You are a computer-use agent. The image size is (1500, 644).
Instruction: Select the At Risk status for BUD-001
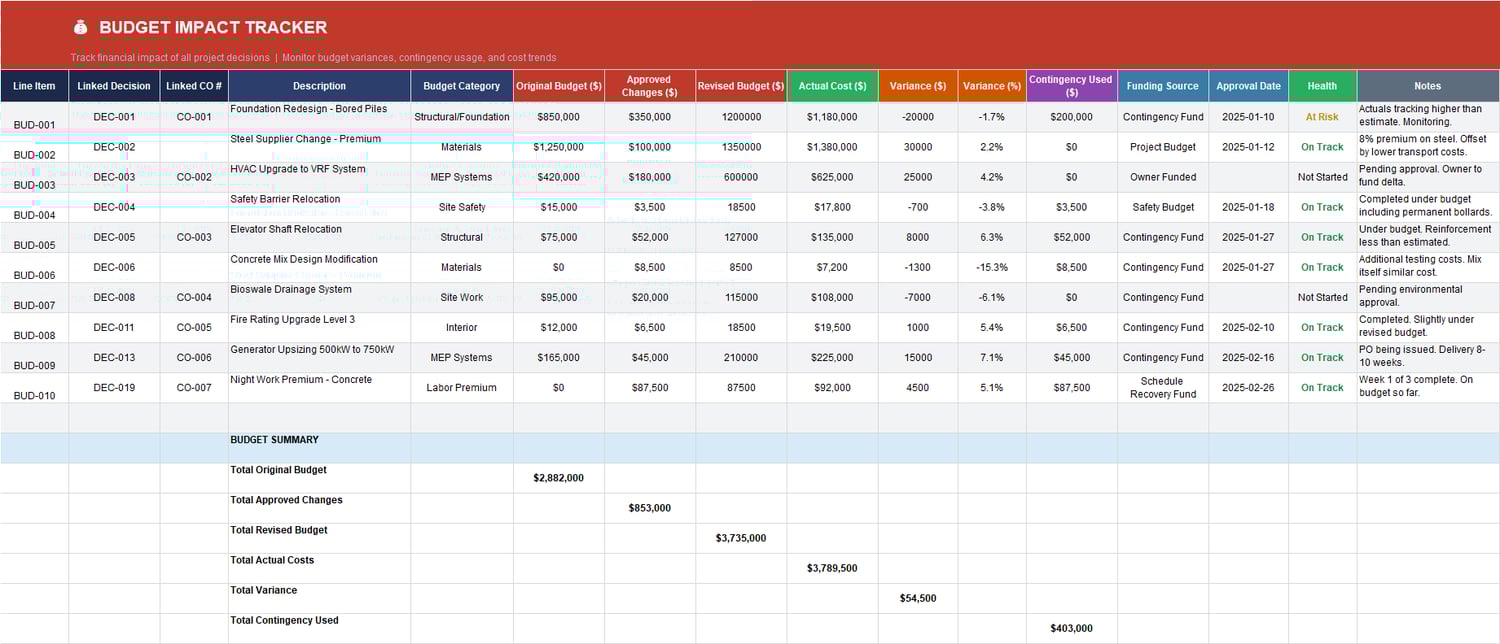click(x=1321, y=116)
